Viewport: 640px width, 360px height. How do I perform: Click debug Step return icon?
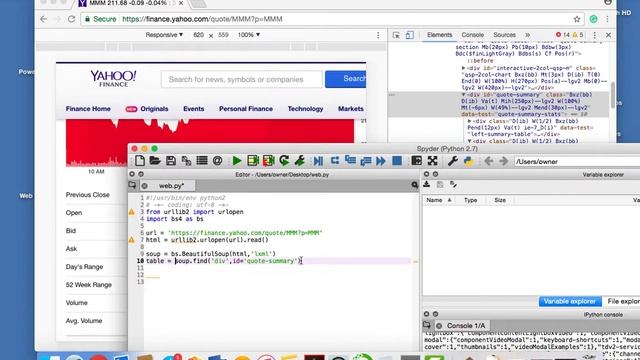tap(366, 161)
